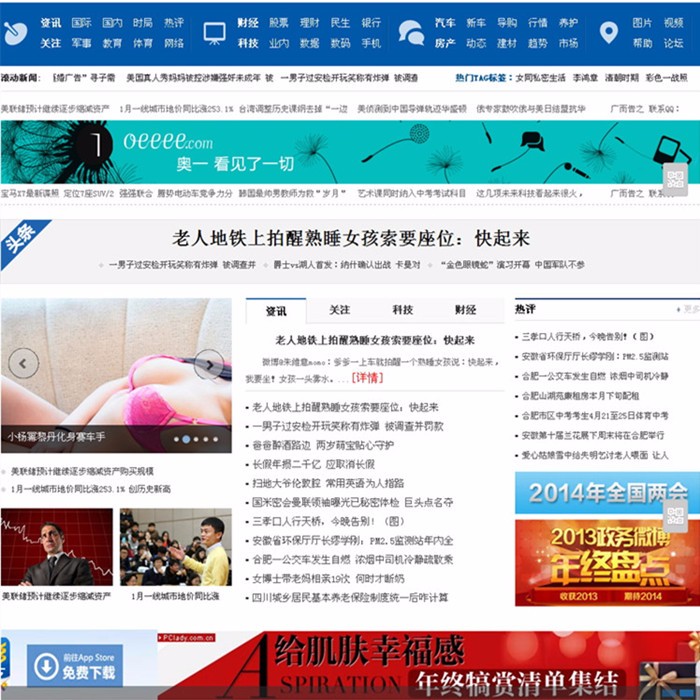Open the 2014年全国两会 banner
Viewport: 700px width, 700px height.
pyautogui.click(x=607, y=493)
